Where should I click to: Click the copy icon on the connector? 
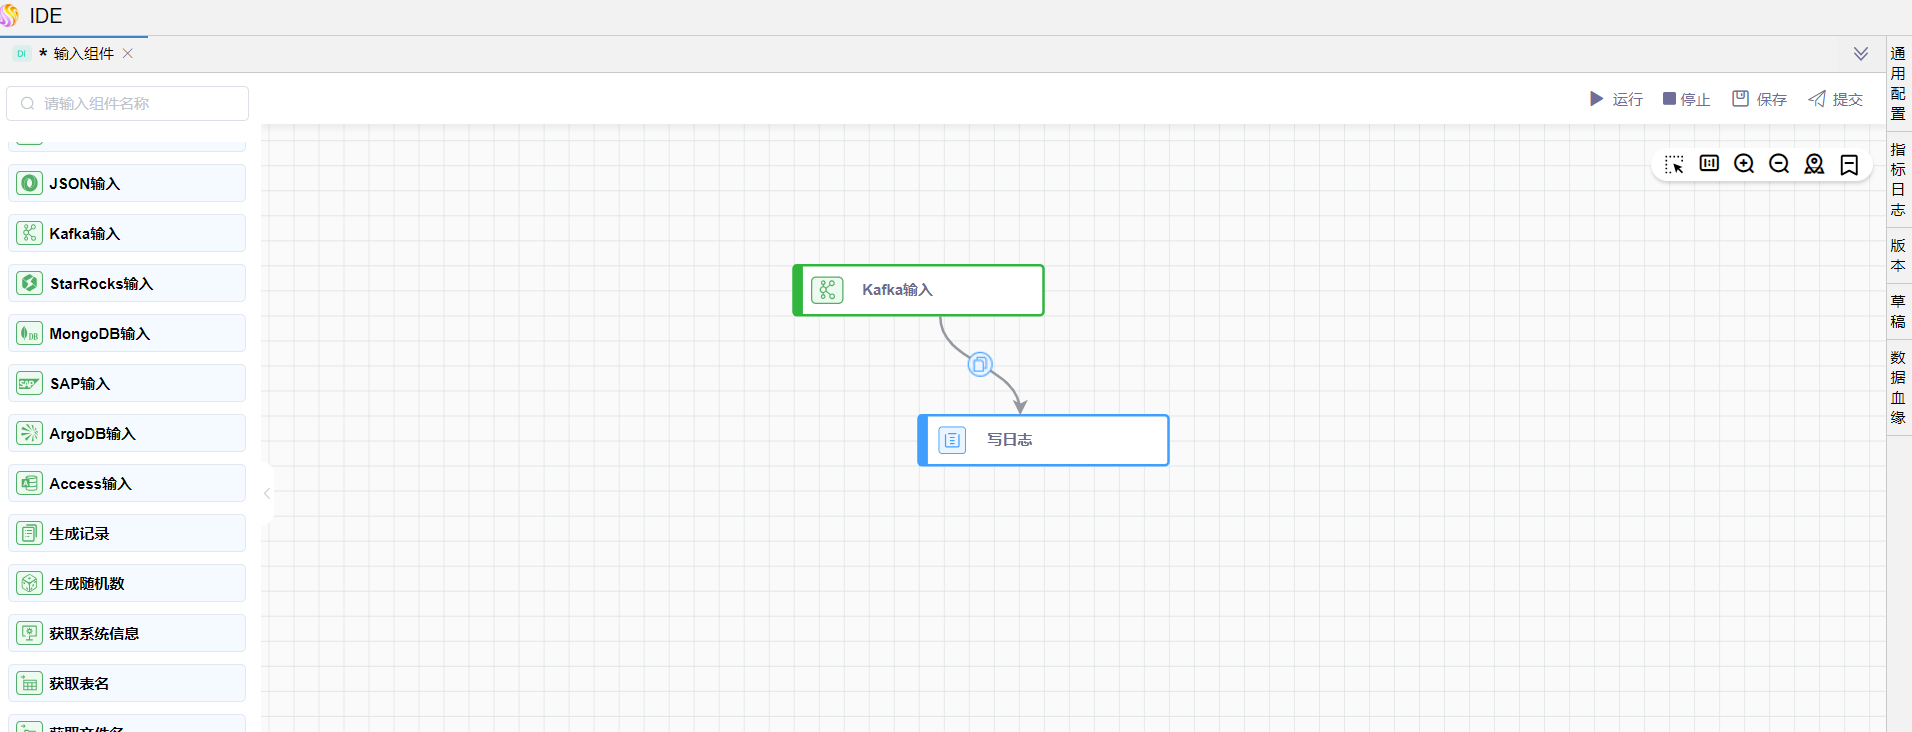(x=980, y=364)
